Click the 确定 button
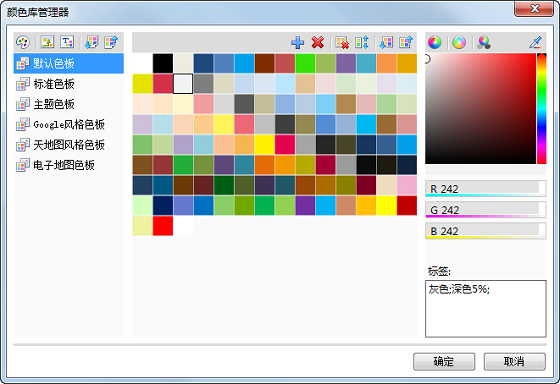Image resolution: width=560 pixels, height=384 pixels. point(444,361)
